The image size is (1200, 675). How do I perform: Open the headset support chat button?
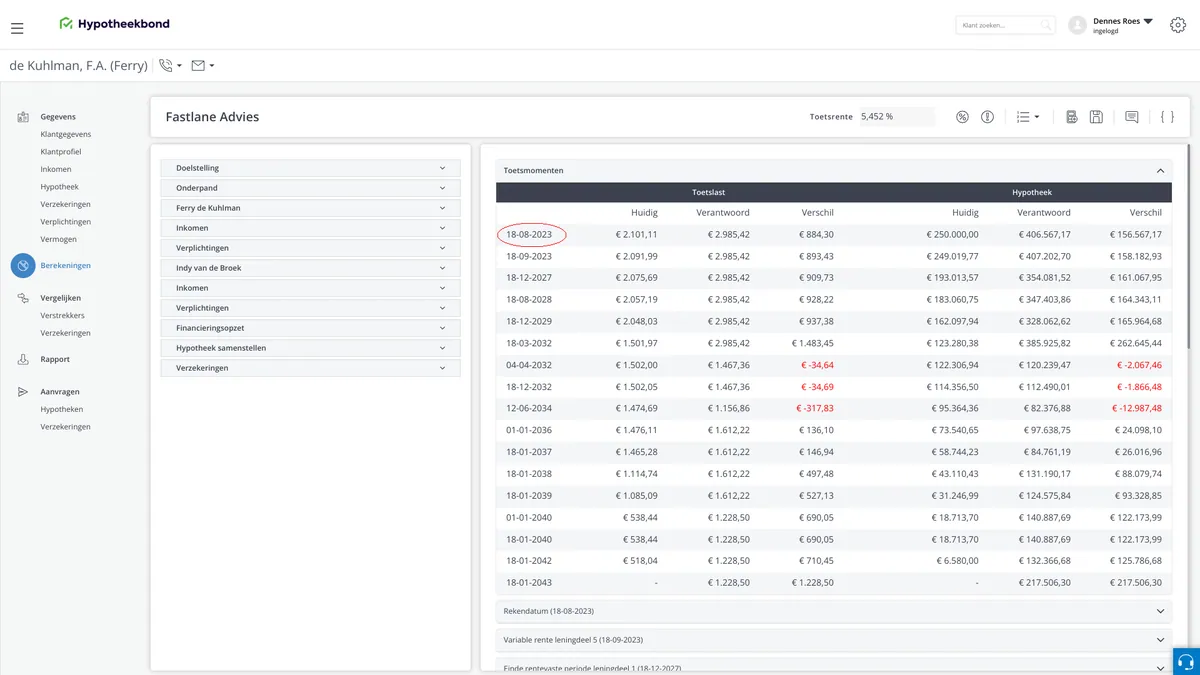tap(1186, 662)
